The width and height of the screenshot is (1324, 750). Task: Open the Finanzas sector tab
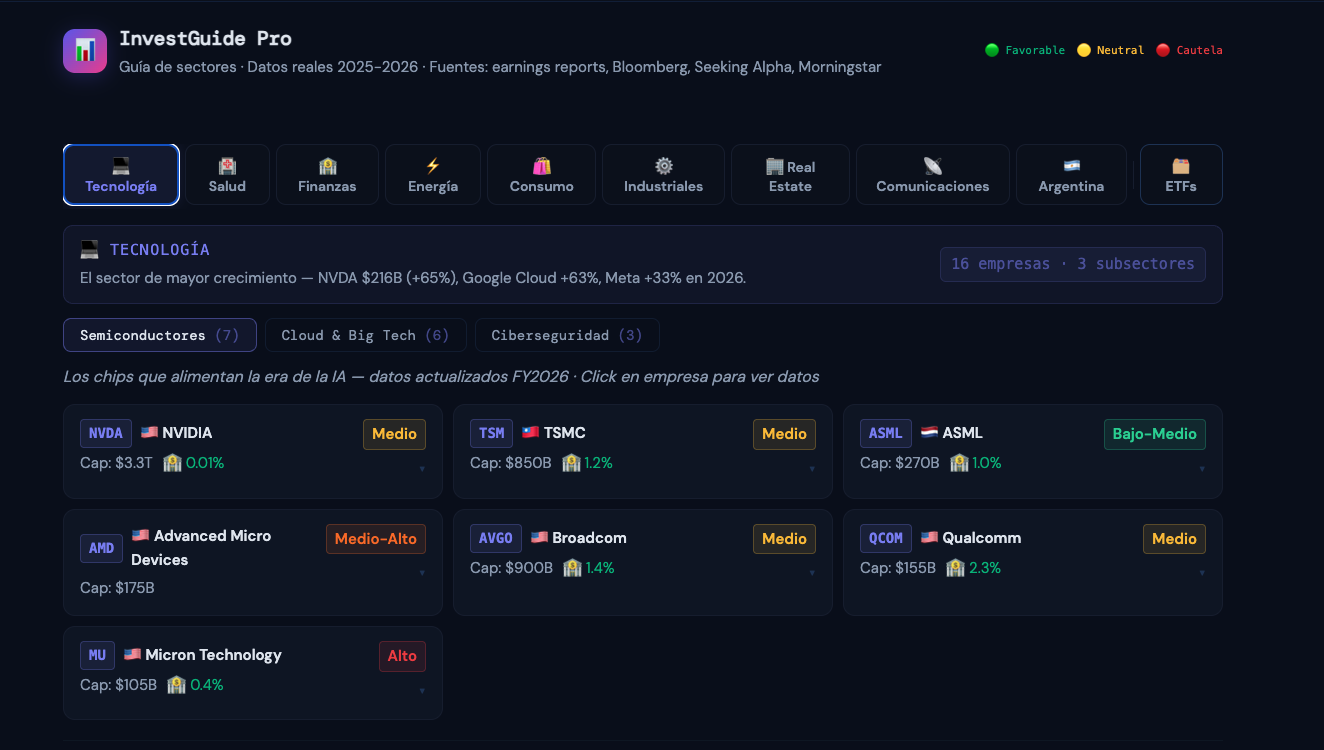327,175
